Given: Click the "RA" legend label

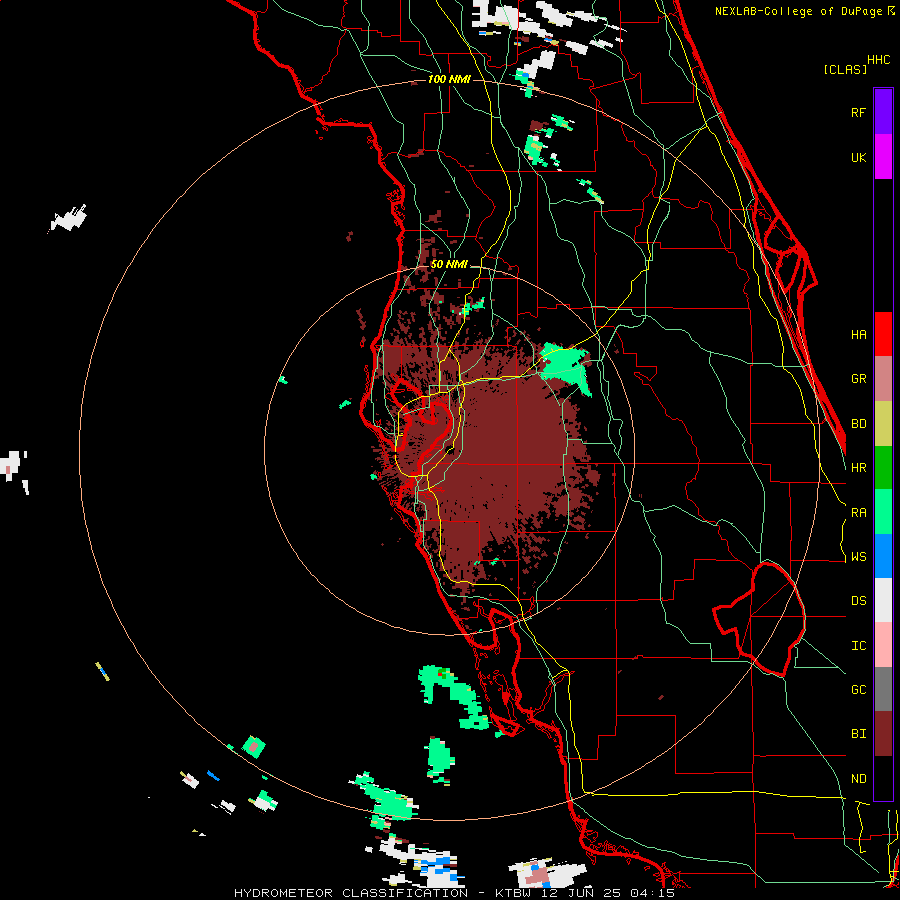Looking at the screenshot, I should [x=858, y=513].
